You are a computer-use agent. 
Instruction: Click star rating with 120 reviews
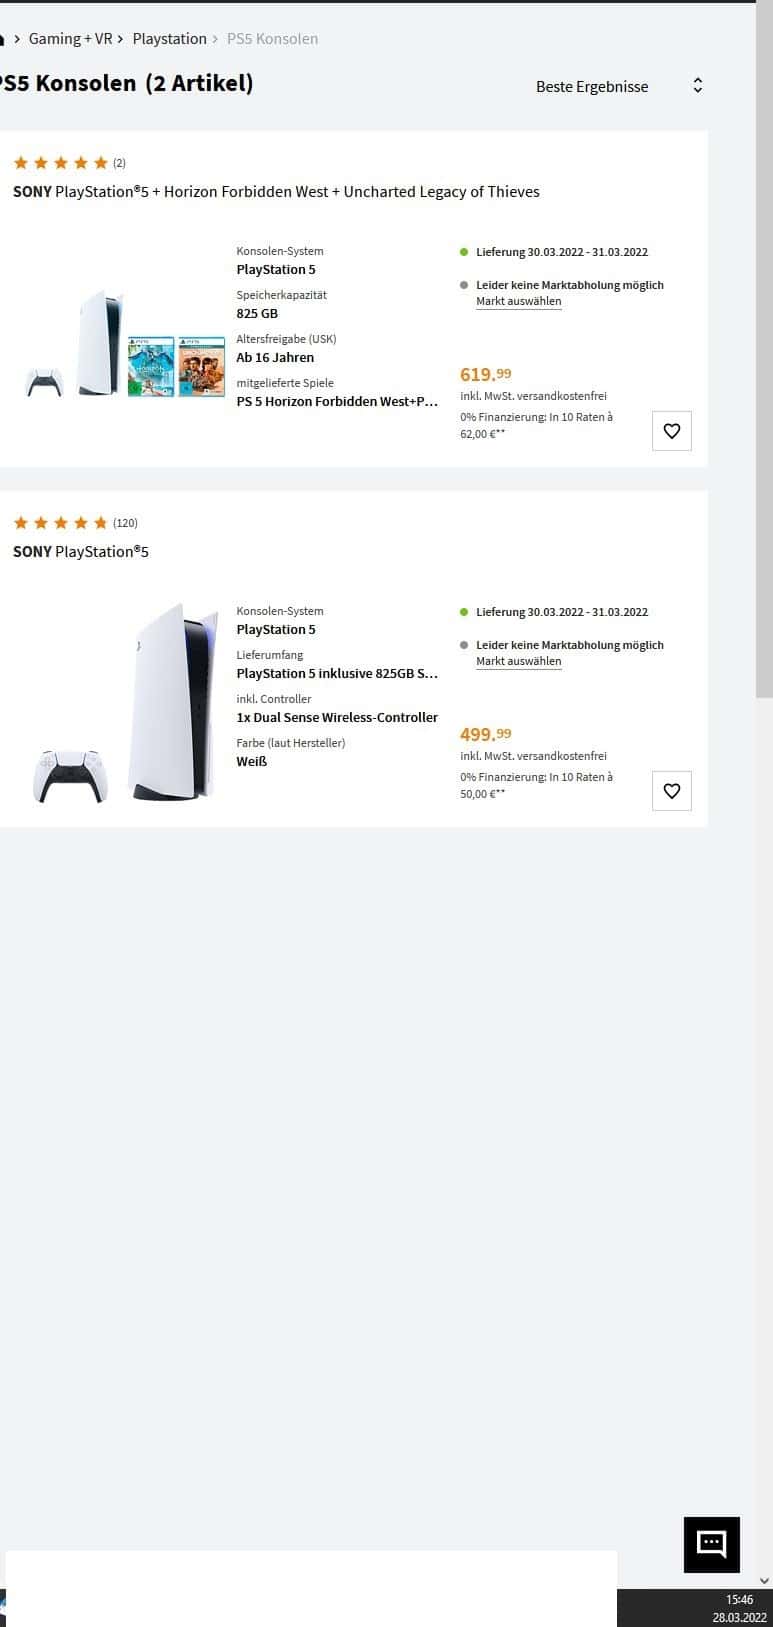pos(60,523)
